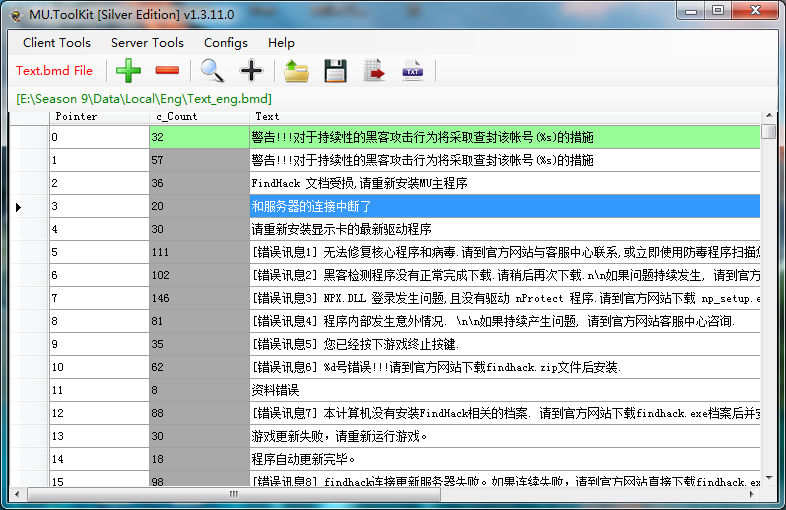Screen dimensions: 786x510
Task: Click the green plus add row icon
Action: [128, 71]
